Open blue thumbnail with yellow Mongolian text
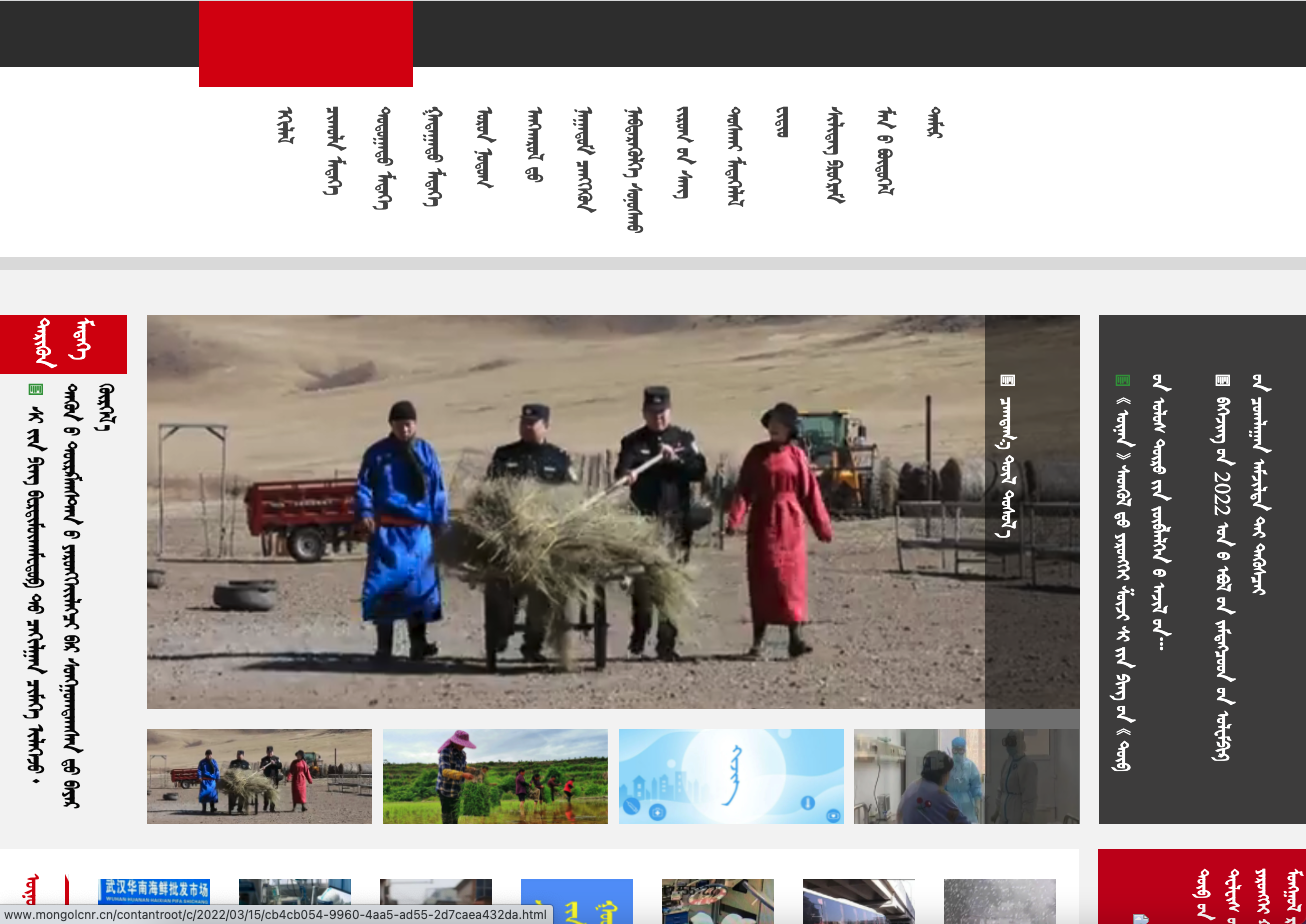The image size is (1306, 924). click(577, 900)
